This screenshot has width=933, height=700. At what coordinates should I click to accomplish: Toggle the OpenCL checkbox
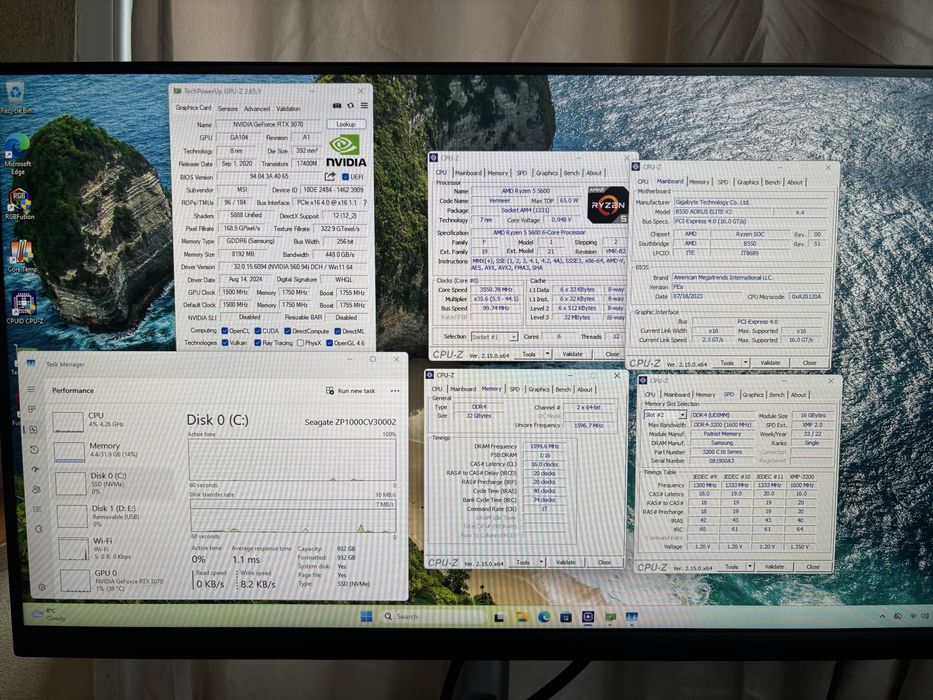(225, 331)
